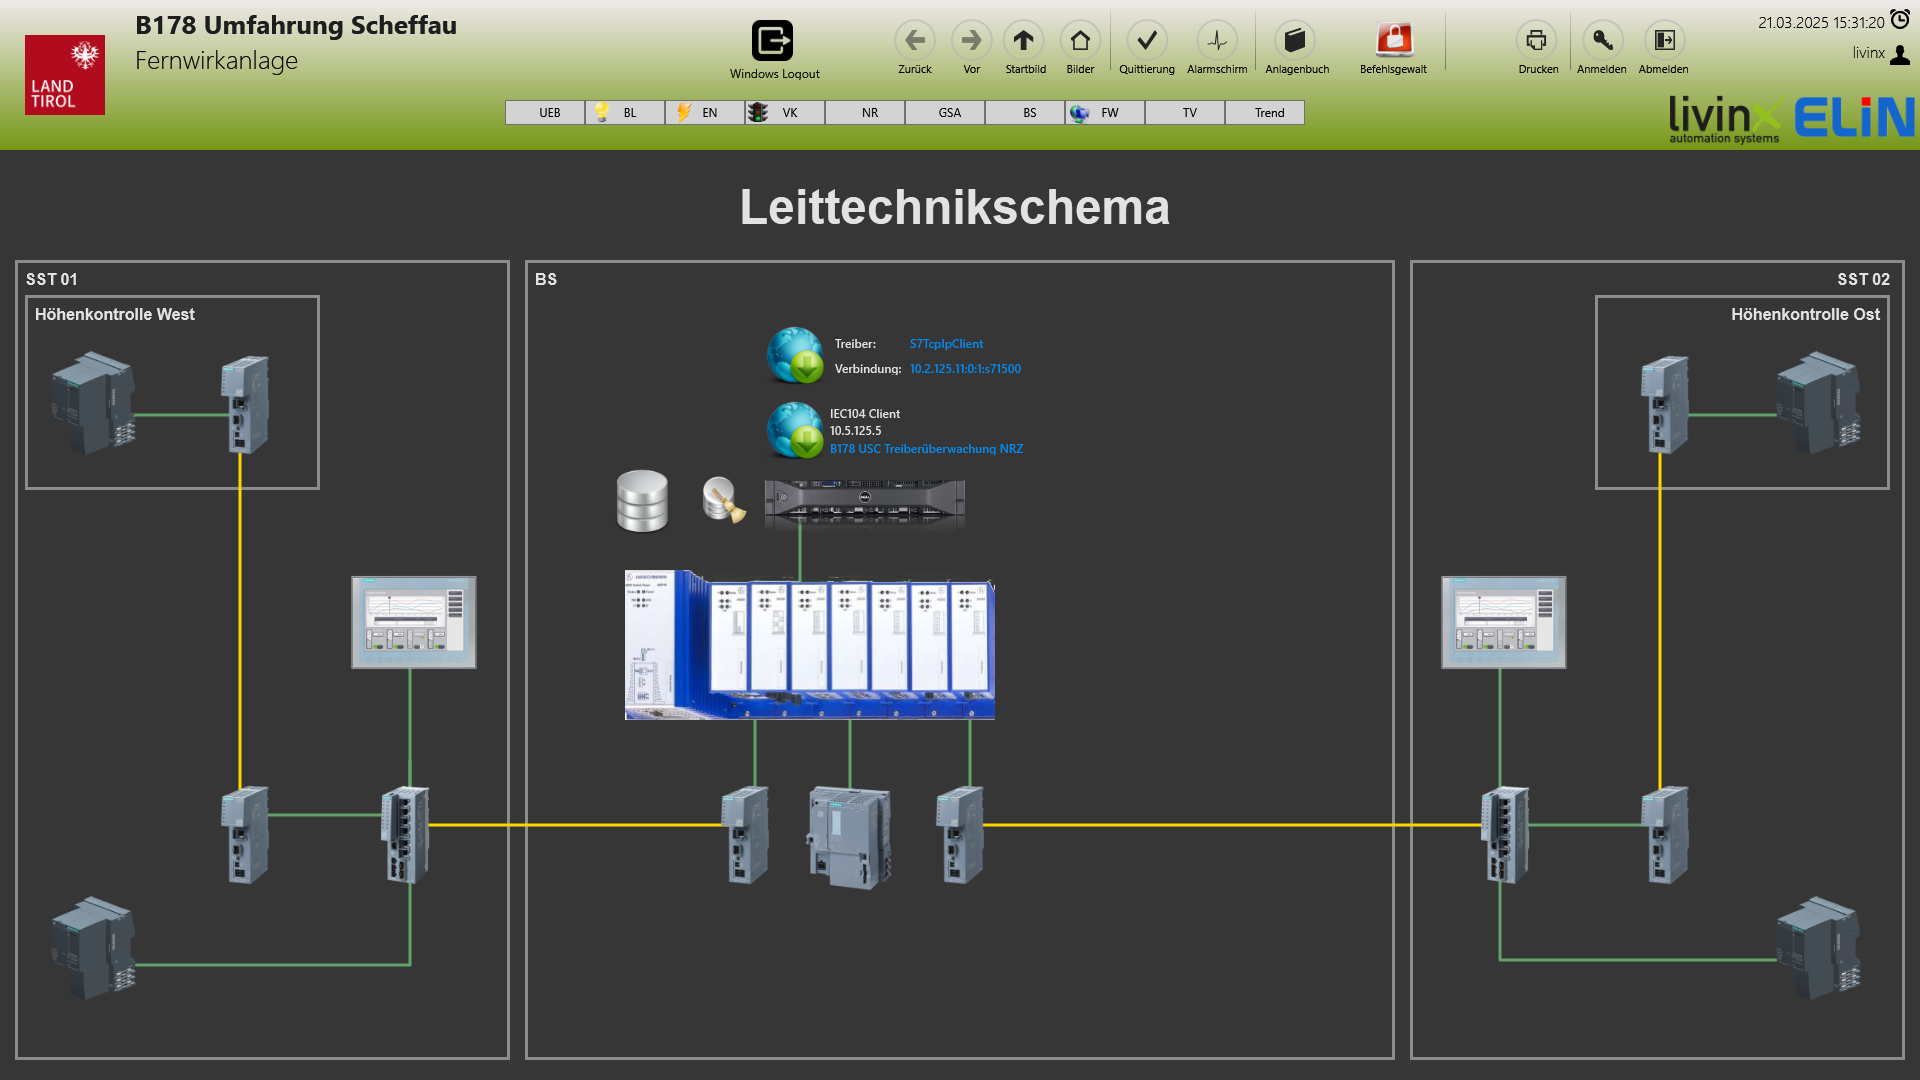Open the Bilder house icon
Viewport: 1920px width, 1080px height.
pos(1080,41)
